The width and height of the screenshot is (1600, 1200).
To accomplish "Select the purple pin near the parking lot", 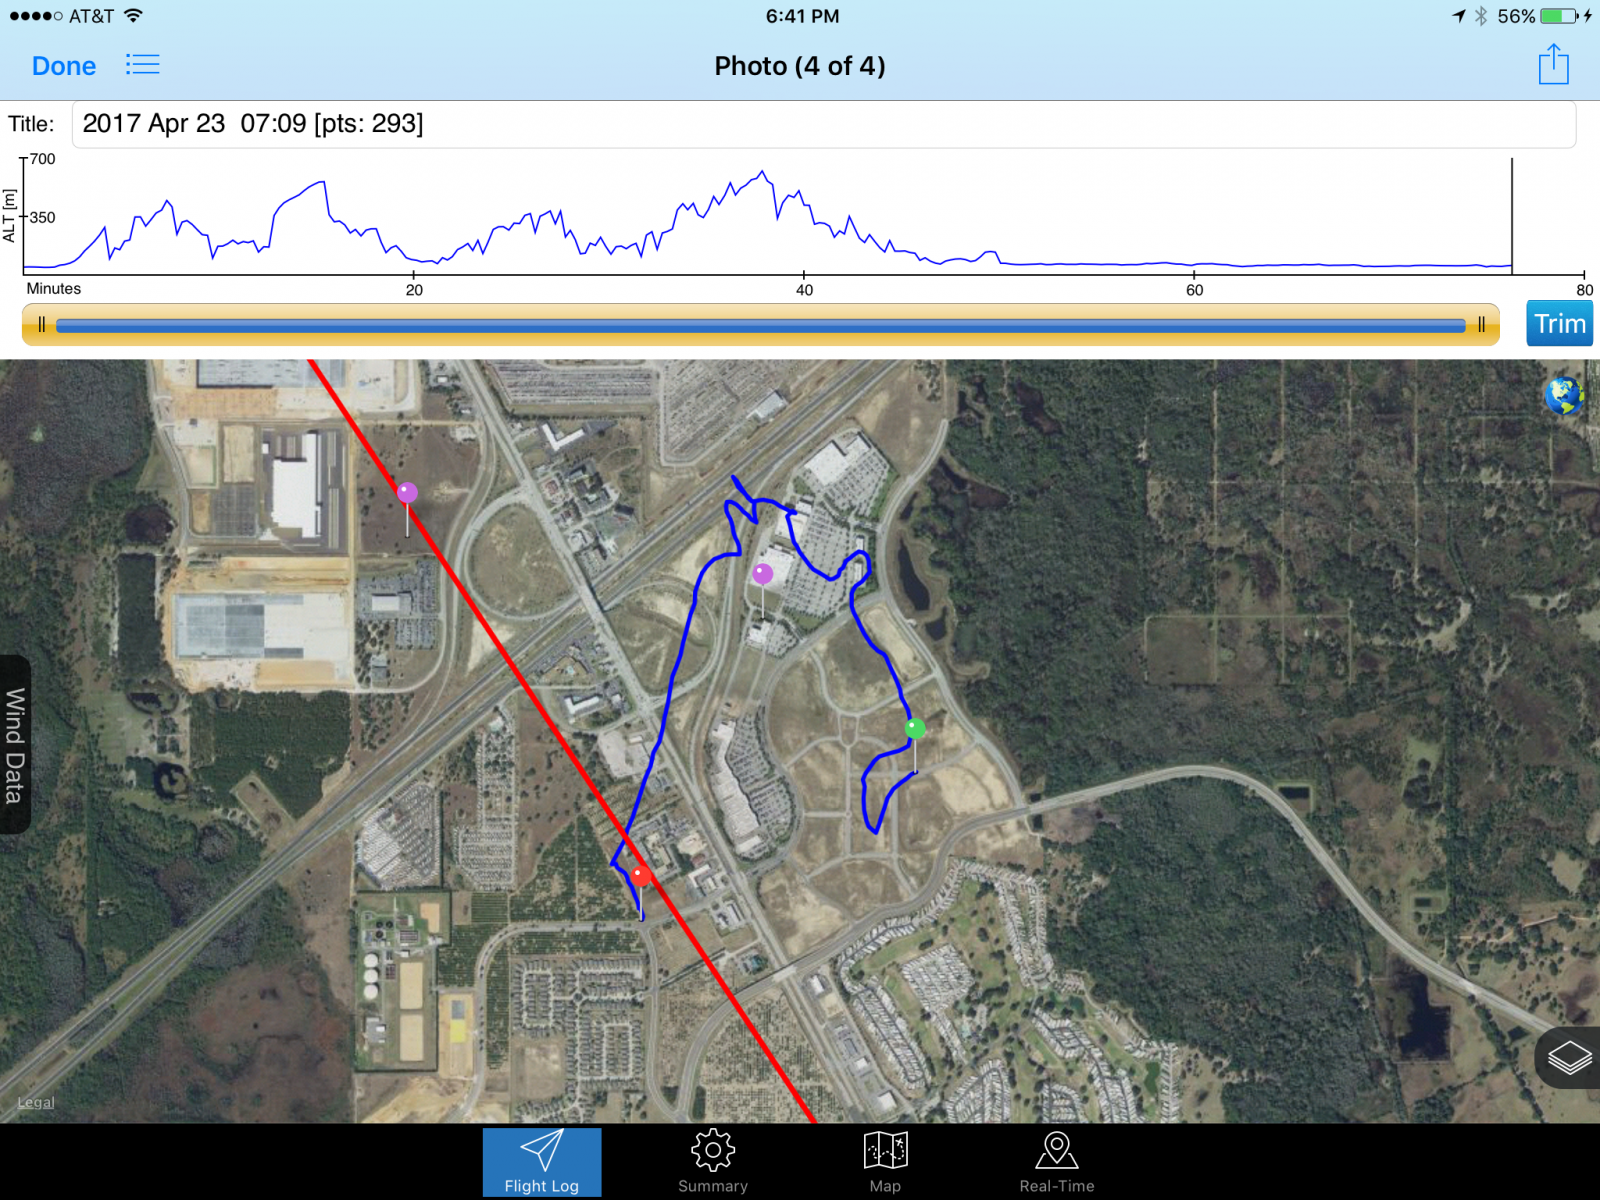I will point(763,574).
